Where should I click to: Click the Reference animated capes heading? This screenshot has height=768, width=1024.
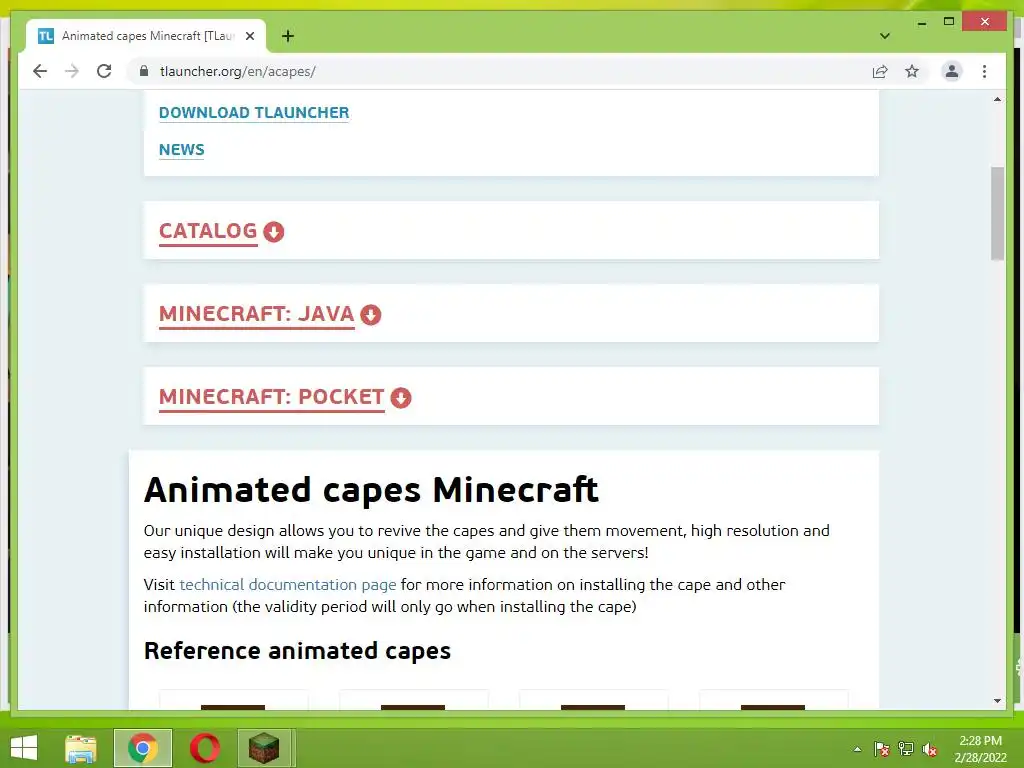(297, 651)
